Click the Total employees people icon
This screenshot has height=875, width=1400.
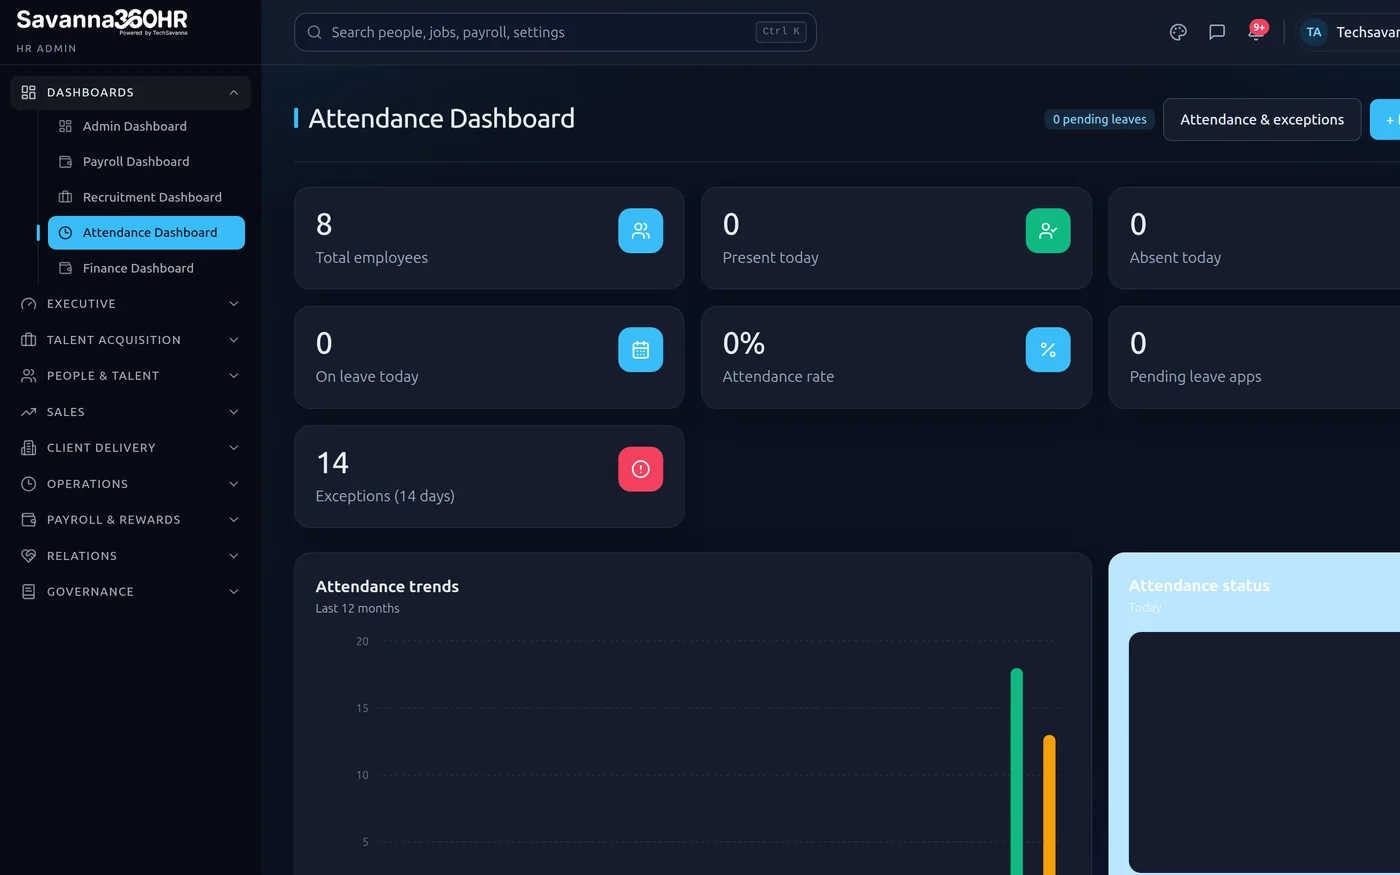641,231
